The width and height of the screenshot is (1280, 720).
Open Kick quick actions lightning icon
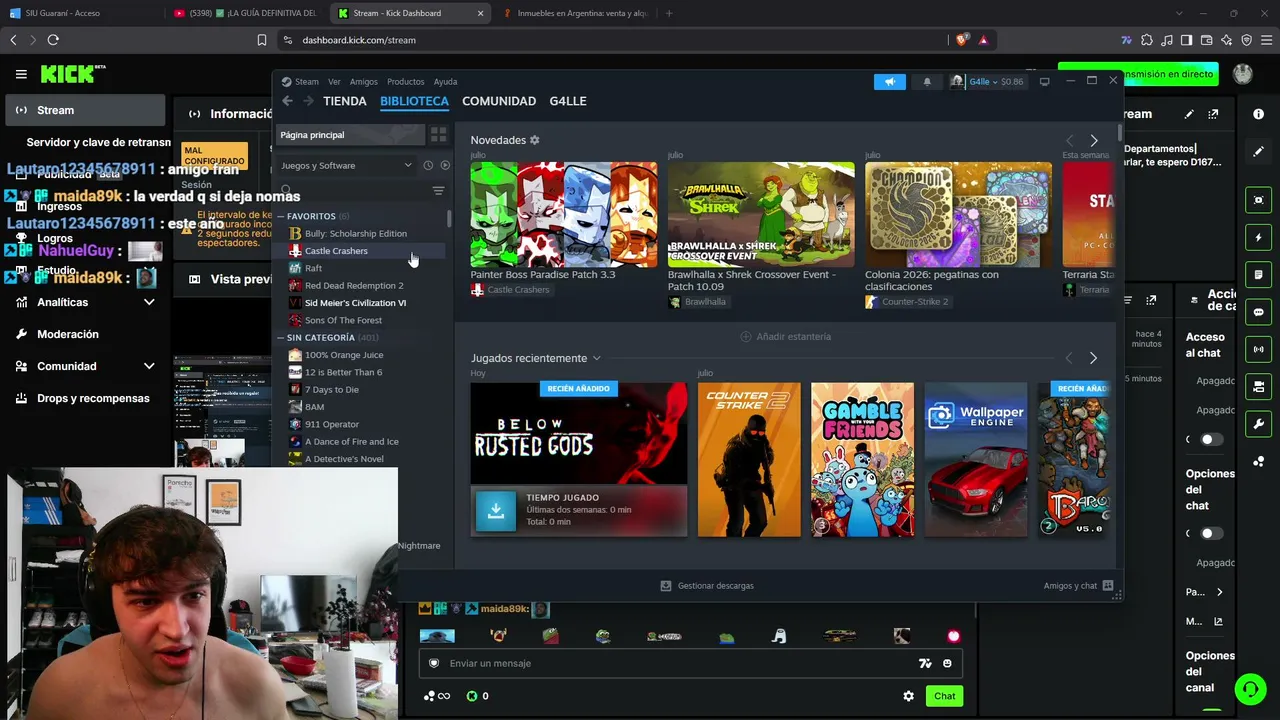click(1258, 238)
